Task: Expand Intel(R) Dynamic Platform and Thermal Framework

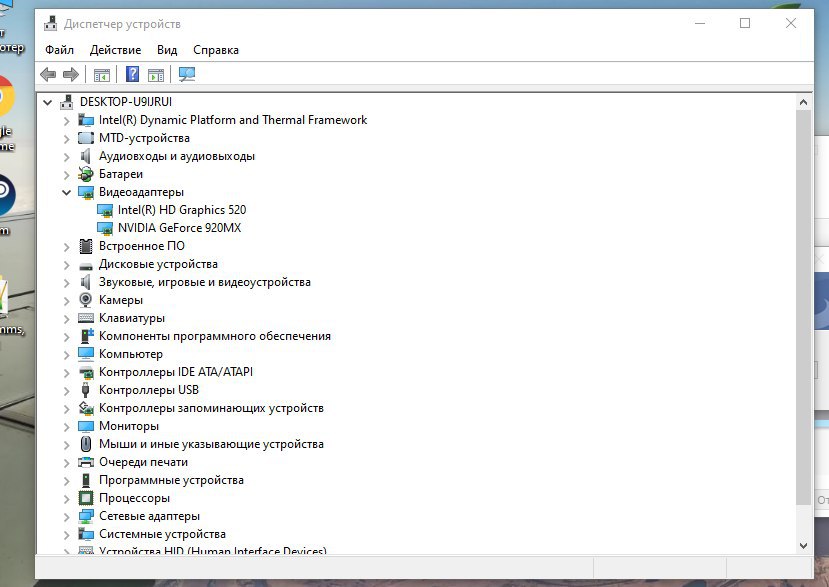Action: point(66,121)
